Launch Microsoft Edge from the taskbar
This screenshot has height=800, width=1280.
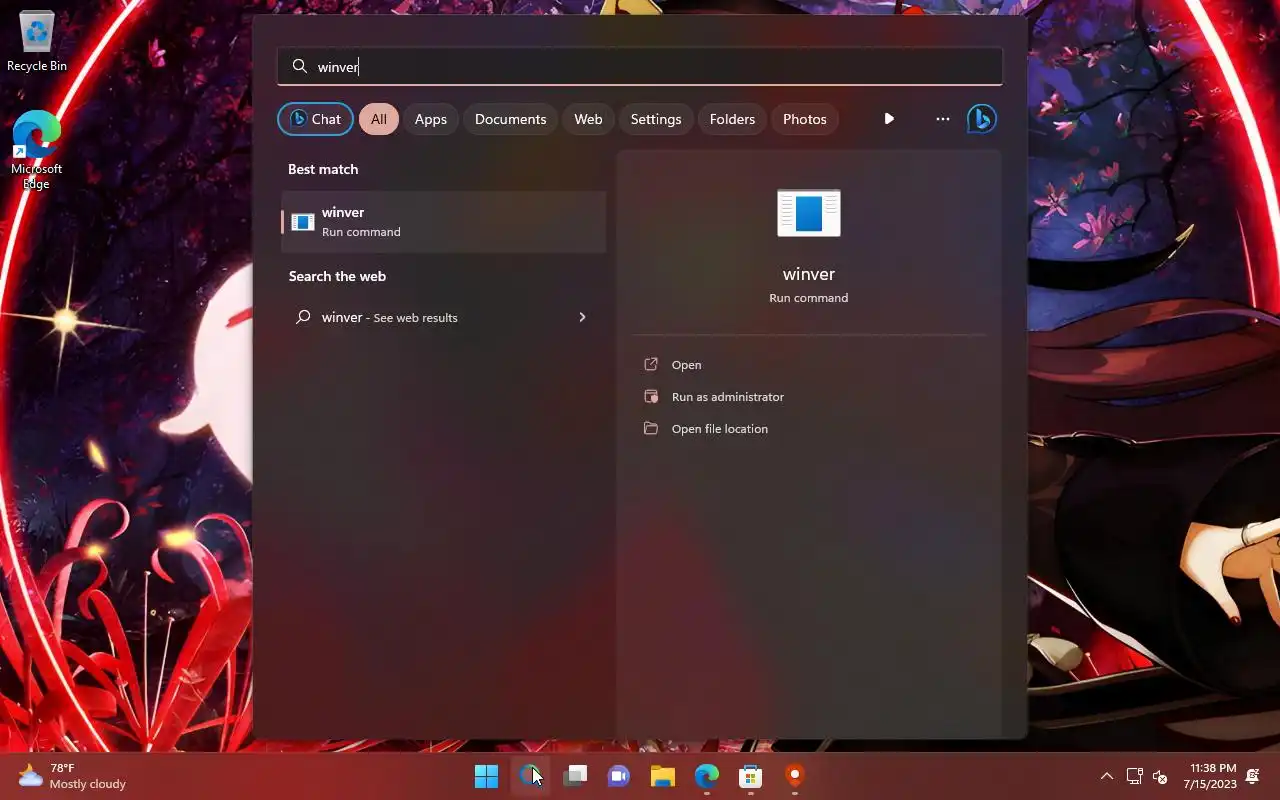(707, 776)
